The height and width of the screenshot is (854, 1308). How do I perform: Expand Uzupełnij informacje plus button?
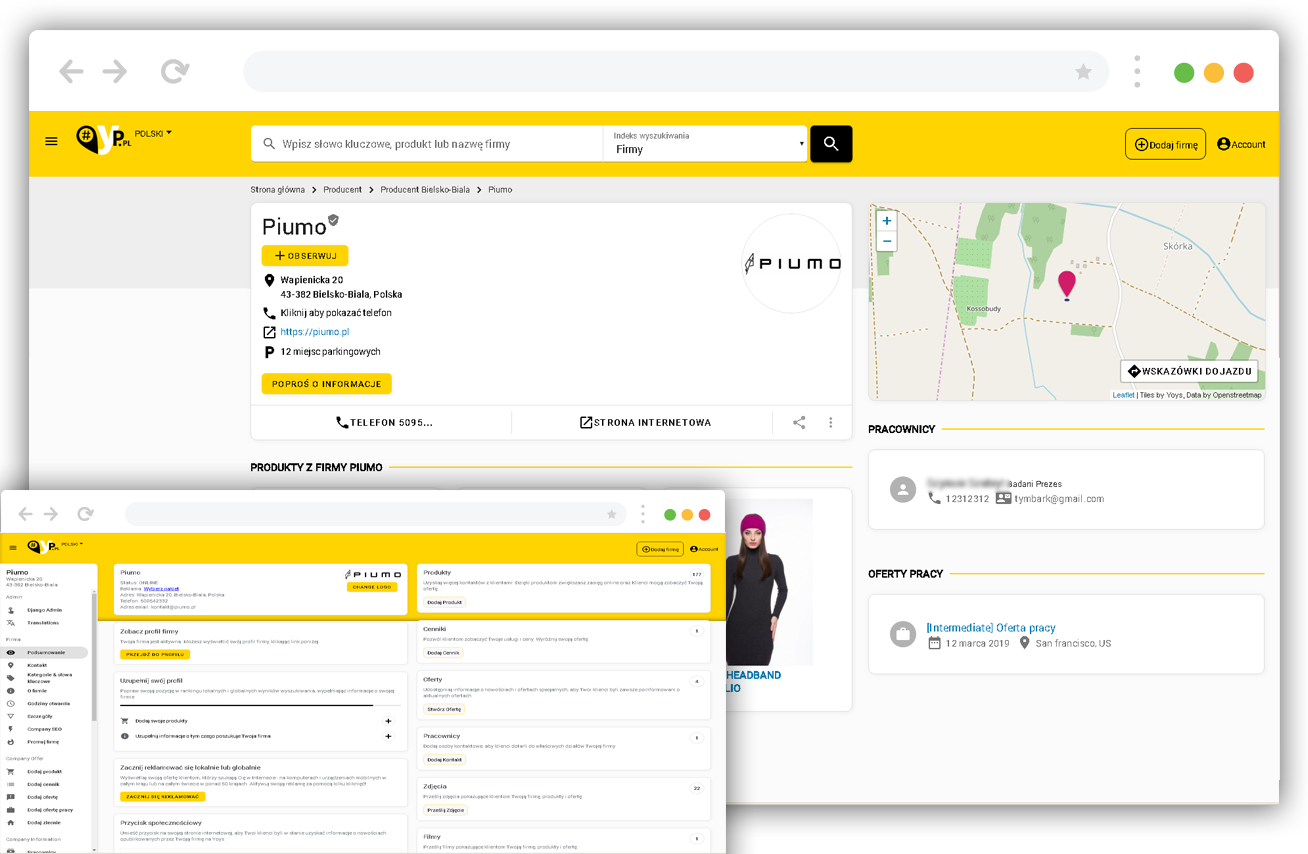(x=388, y=736)
